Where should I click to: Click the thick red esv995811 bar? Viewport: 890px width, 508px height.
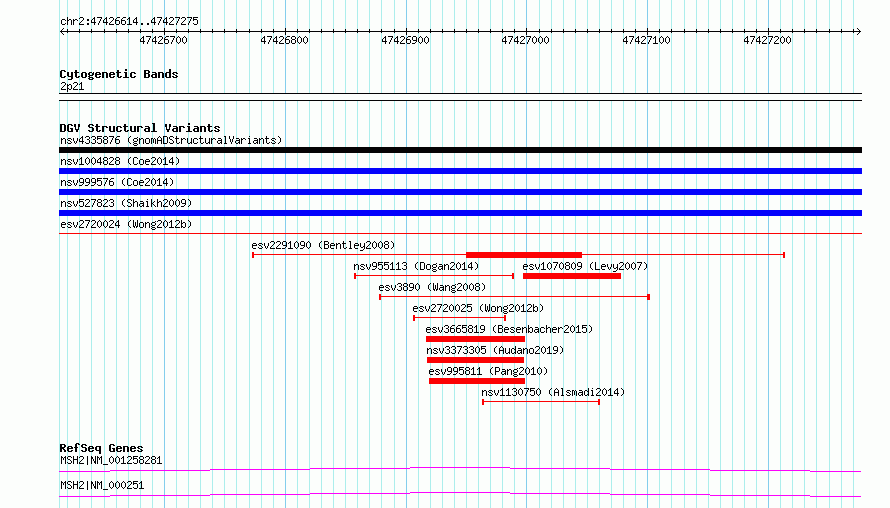tap(477, 381)
